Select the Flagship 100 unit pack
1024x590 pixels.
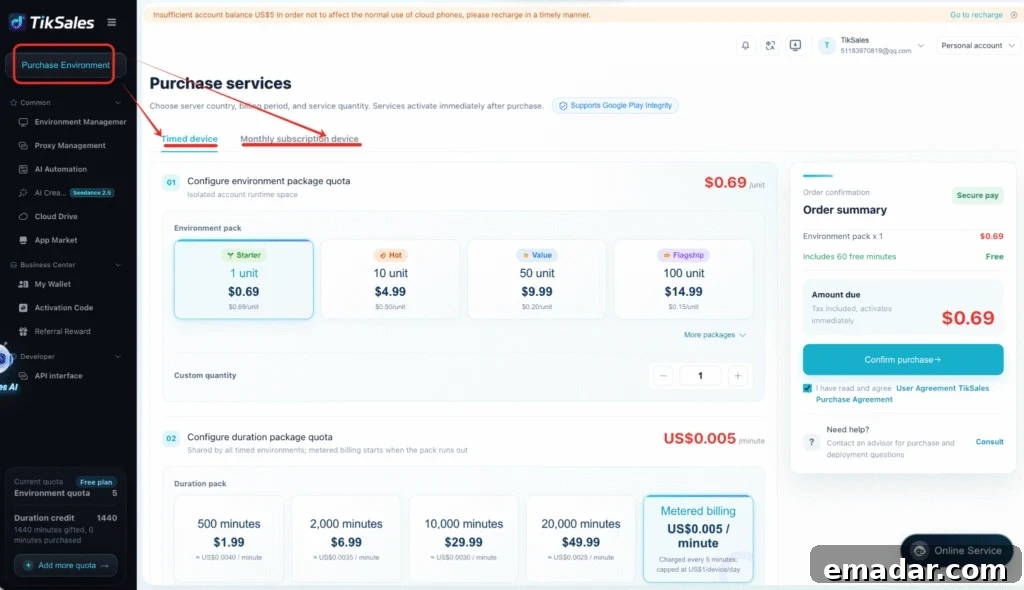click(683, 280)
